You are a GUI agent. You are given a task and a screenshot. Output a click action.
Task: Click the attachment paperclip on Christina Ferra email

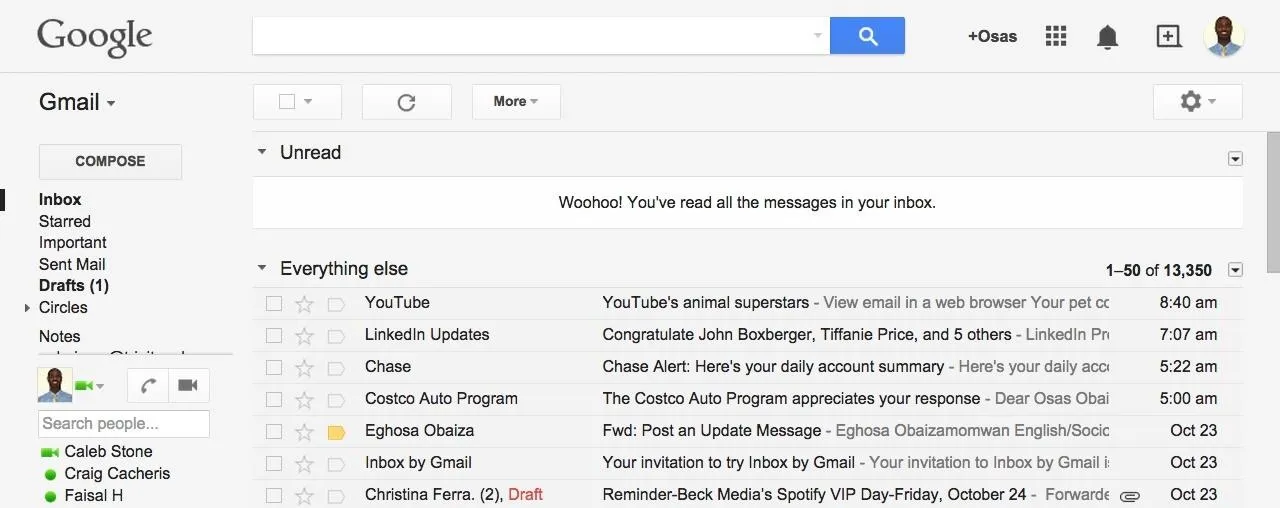click(x=1130, y=495)
